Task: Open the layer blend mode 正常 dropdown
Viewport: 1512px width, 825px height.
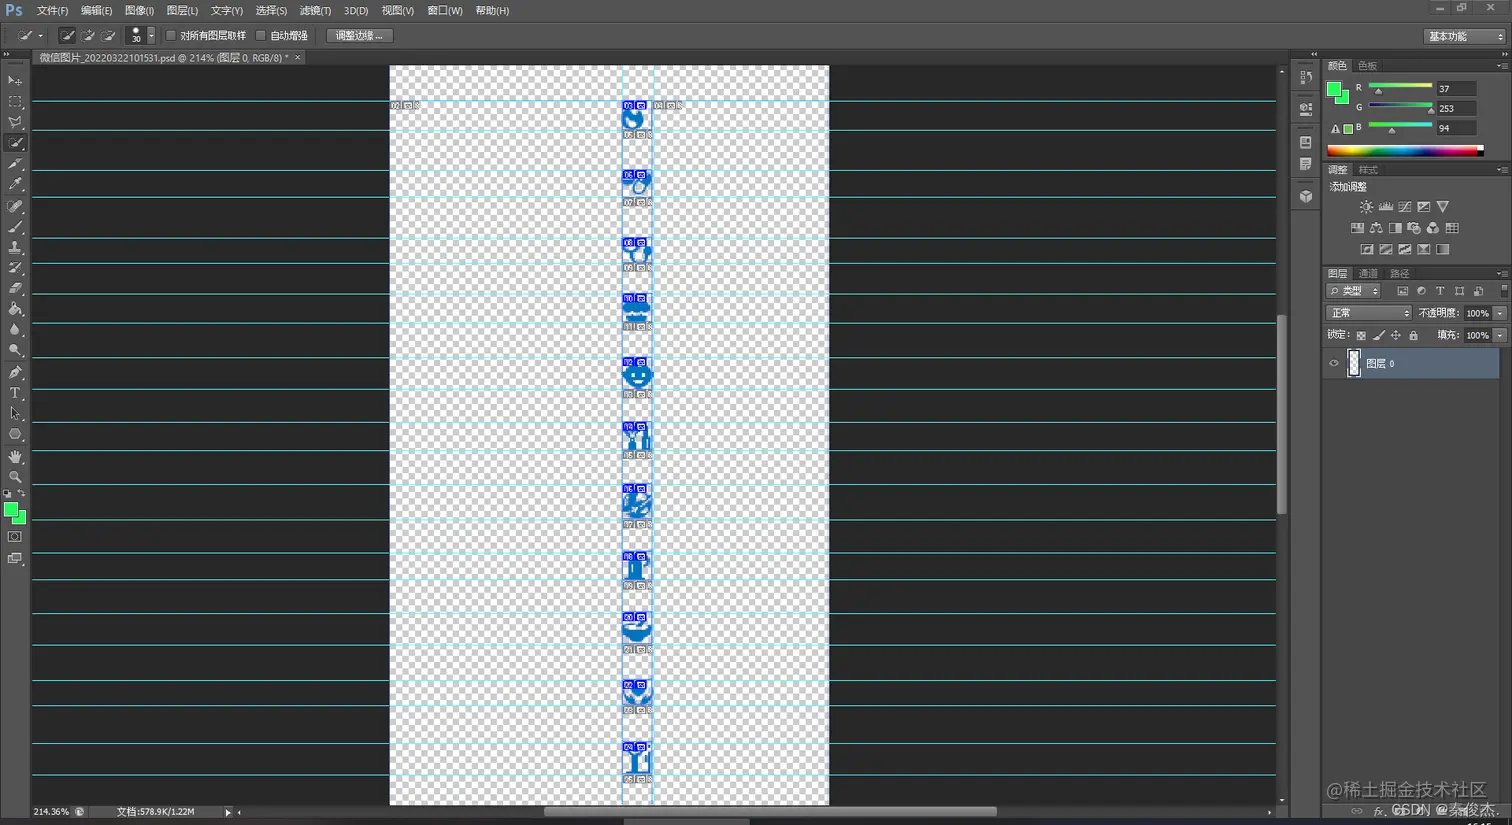Action: tap(1368, 313)
